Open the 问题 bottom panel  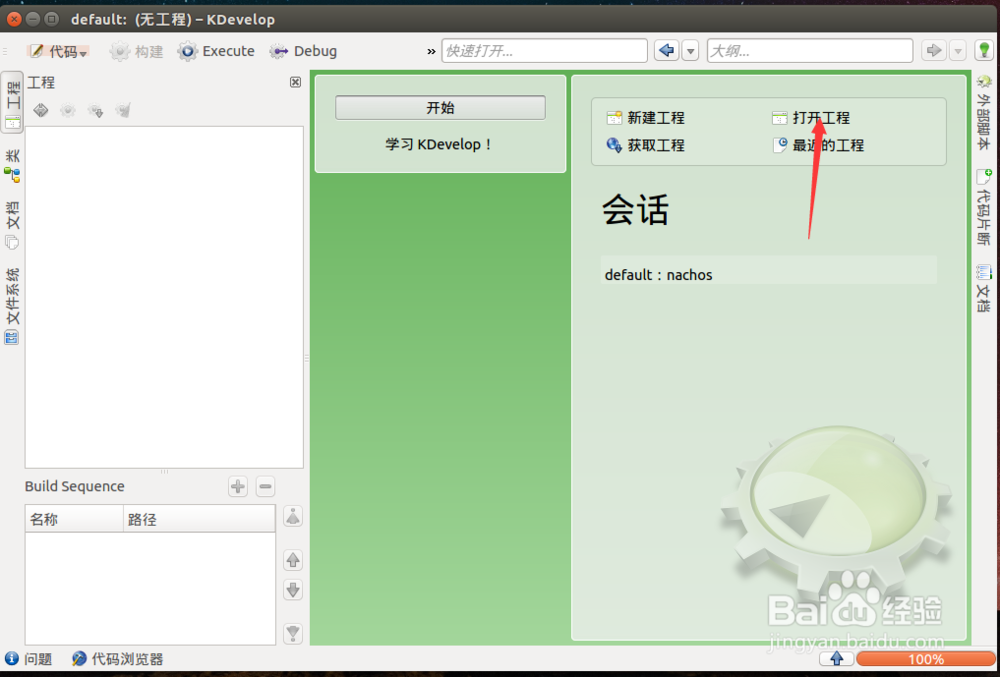tap(29, 659)
